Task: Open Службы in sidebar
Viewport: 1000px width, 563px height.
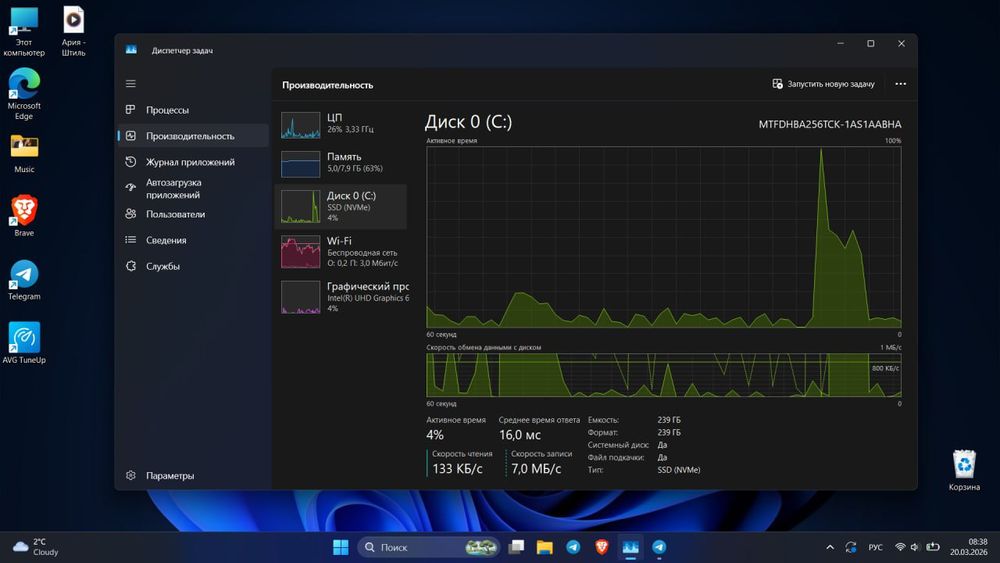Action: tap(193, 266)
